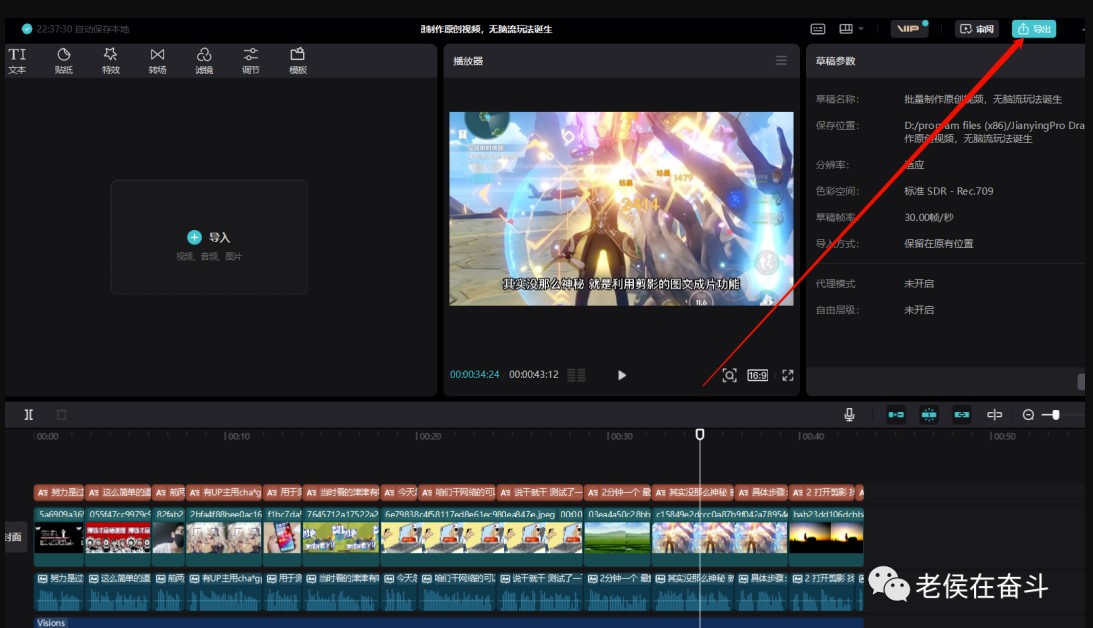Screen dimensions: 1093x628
Task: Open the player panel hamburger menu
Action: click(x=781, y=61)
